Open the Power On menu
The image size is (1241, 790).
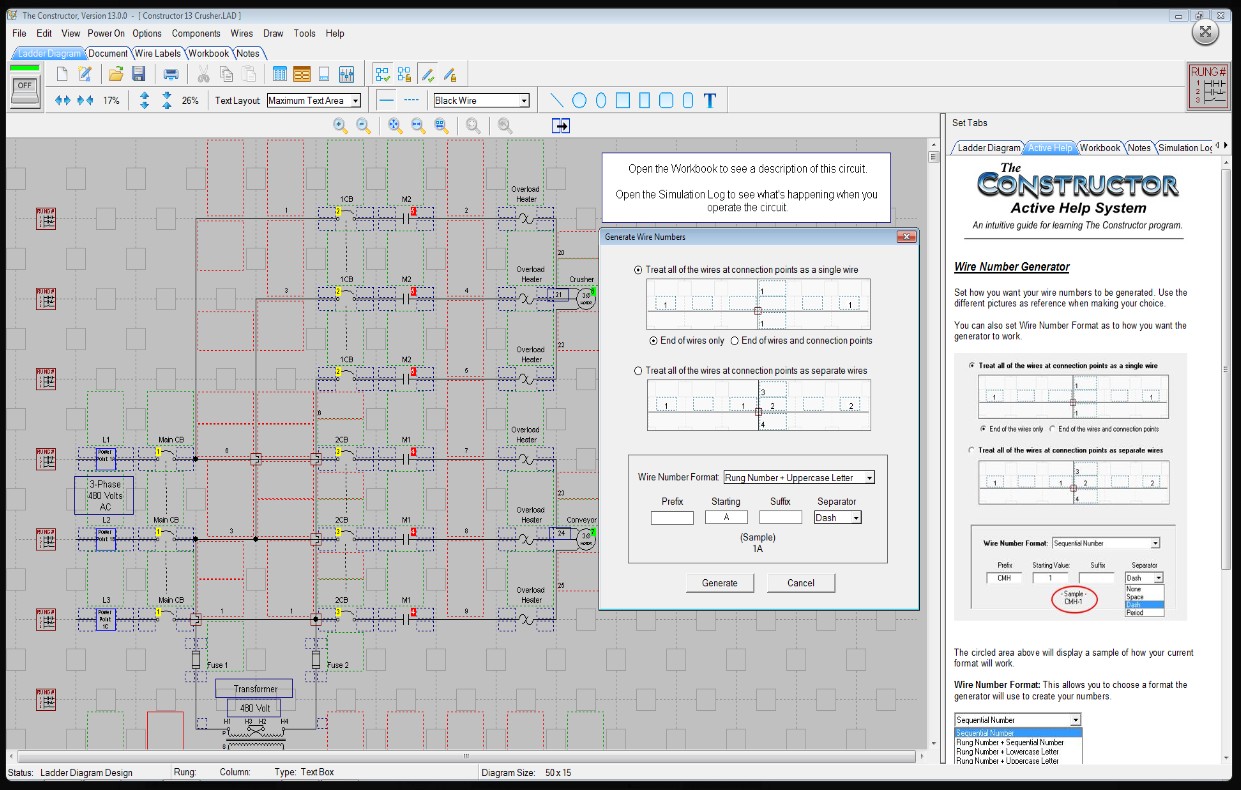click(x=106, y=33)
